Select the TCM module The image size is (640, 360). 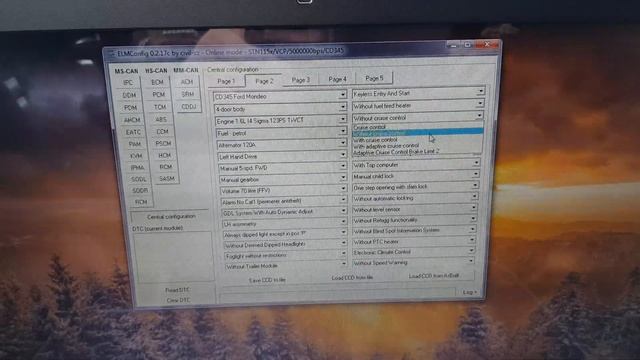click(160, 107)
